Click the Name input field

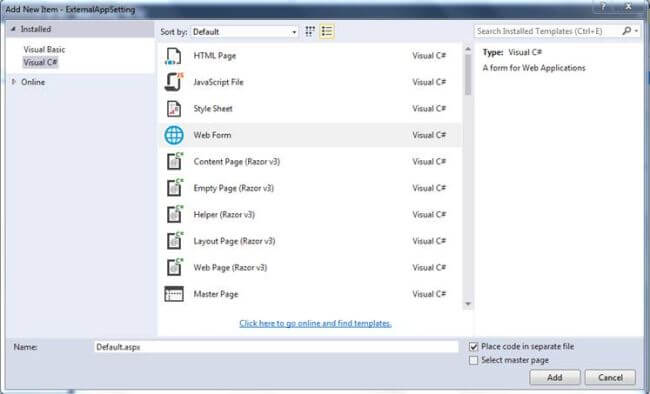click(x=276, y=347)
